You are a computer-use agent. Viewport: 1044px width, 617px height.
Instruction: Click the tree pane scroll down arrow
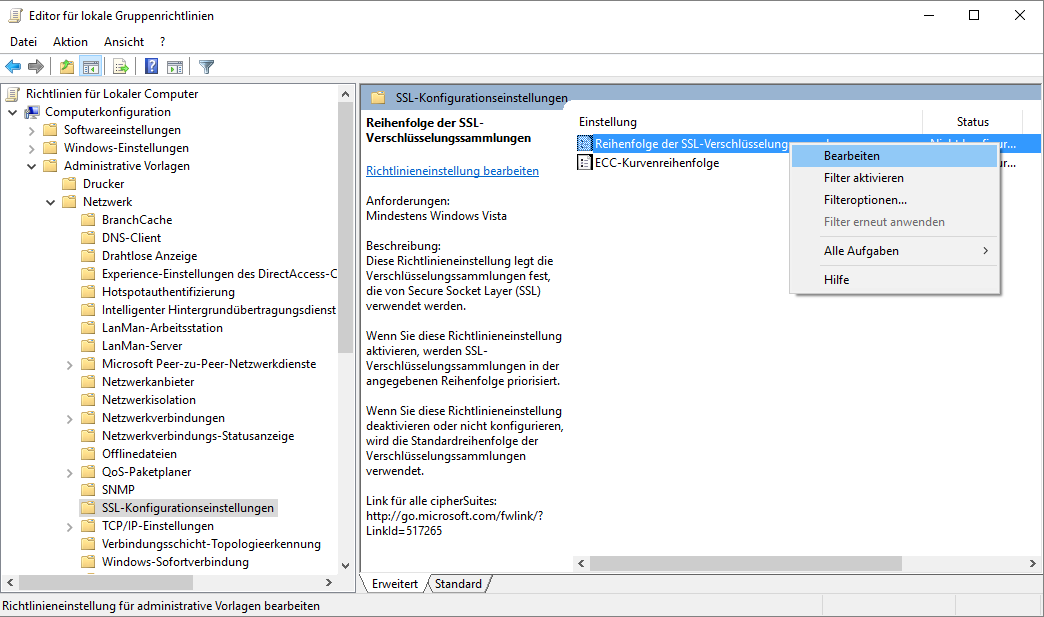346,565
